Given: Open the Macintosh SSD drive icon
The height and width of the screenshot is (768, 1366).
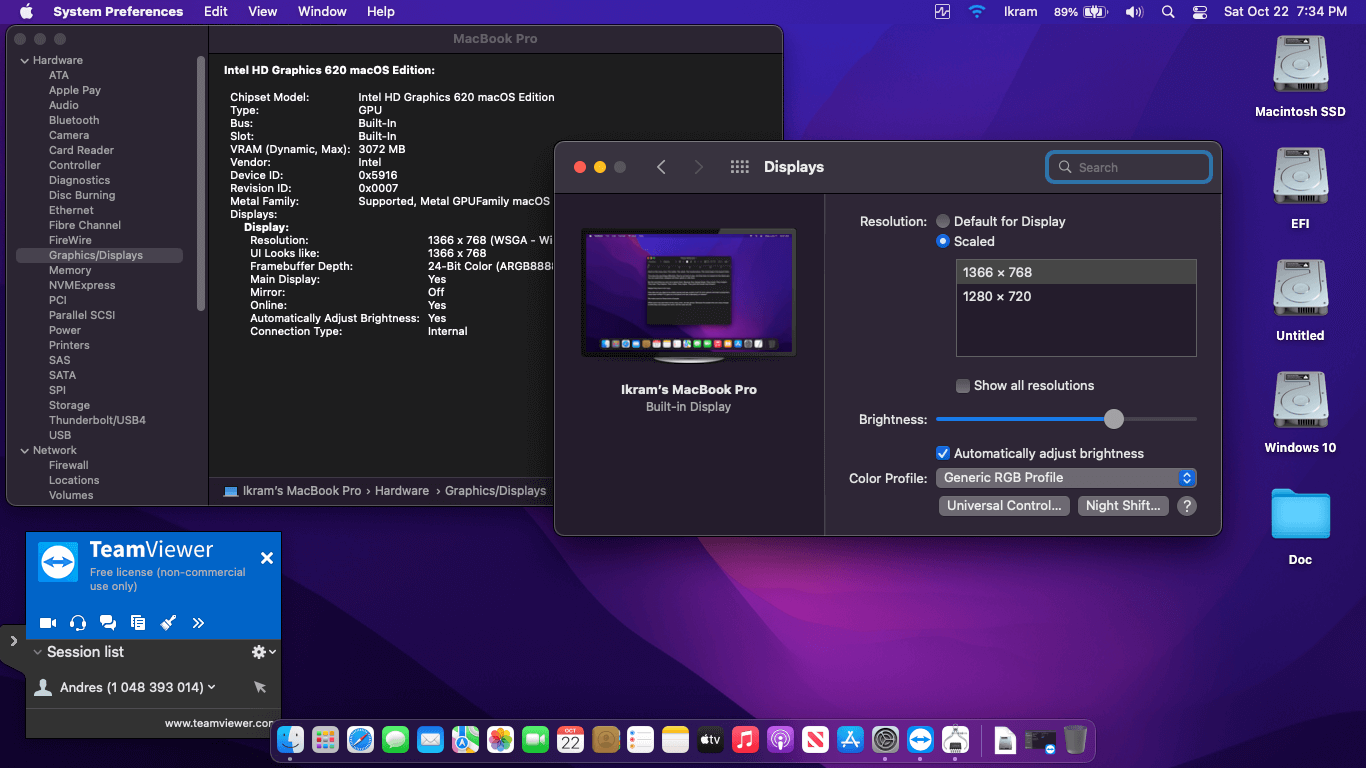Looking at the screenshot, I should click(1300, 66).
